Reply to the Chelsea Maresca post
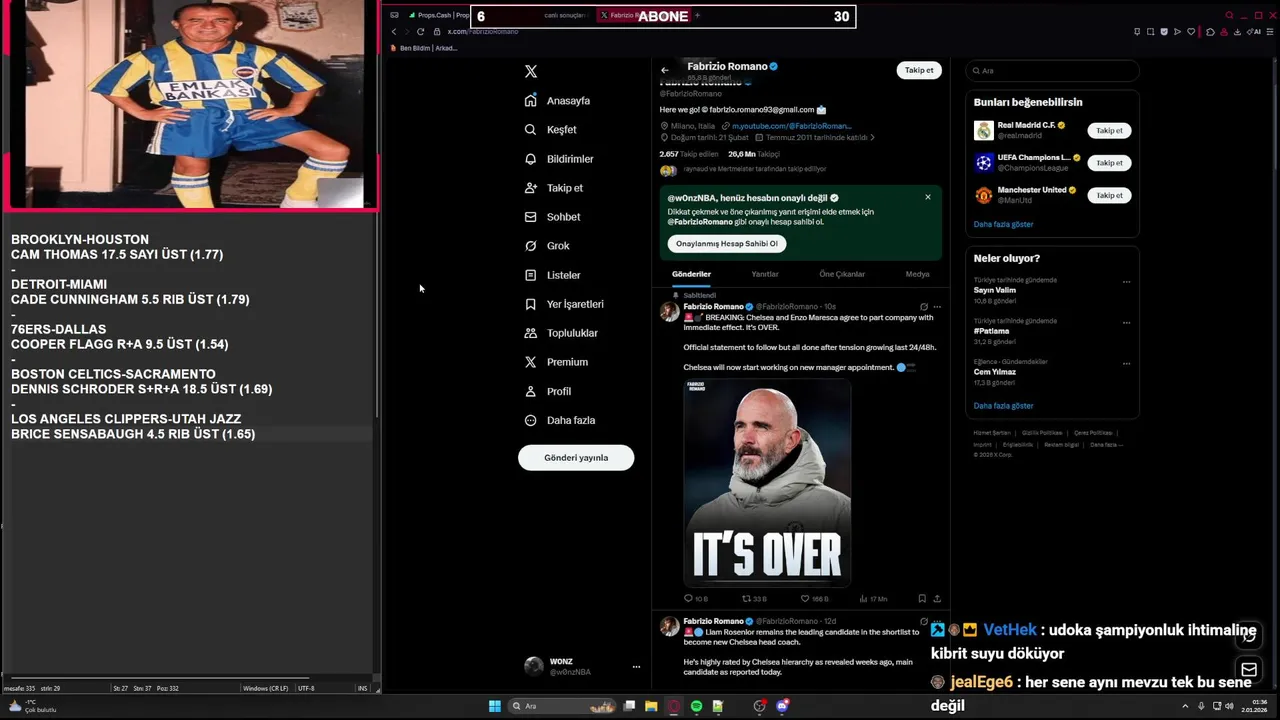This screenshot has height=720, width=1280. tap(688, 598)
